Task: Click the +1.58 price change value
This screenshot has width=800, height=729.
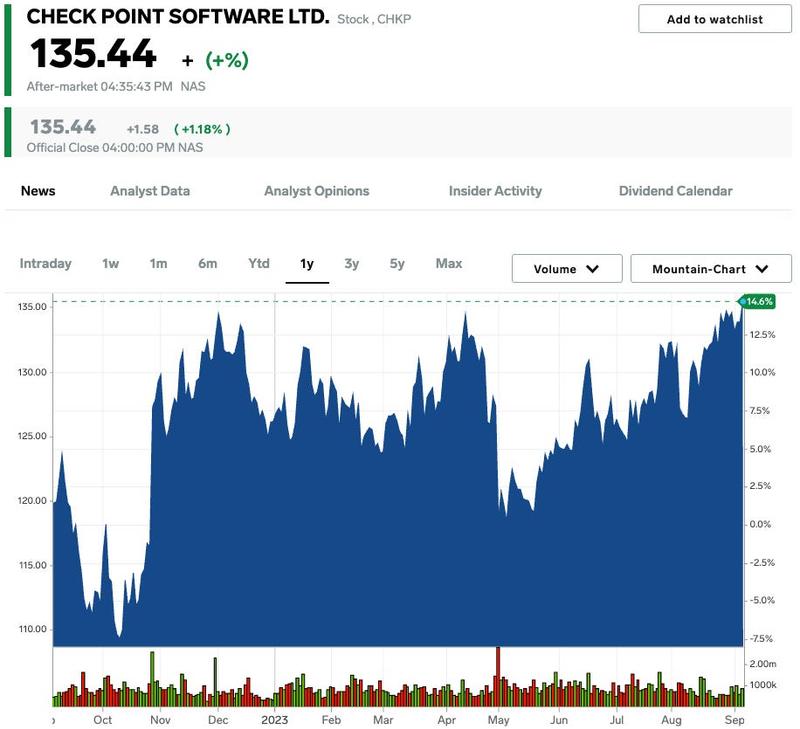Action: pos(143,129)
